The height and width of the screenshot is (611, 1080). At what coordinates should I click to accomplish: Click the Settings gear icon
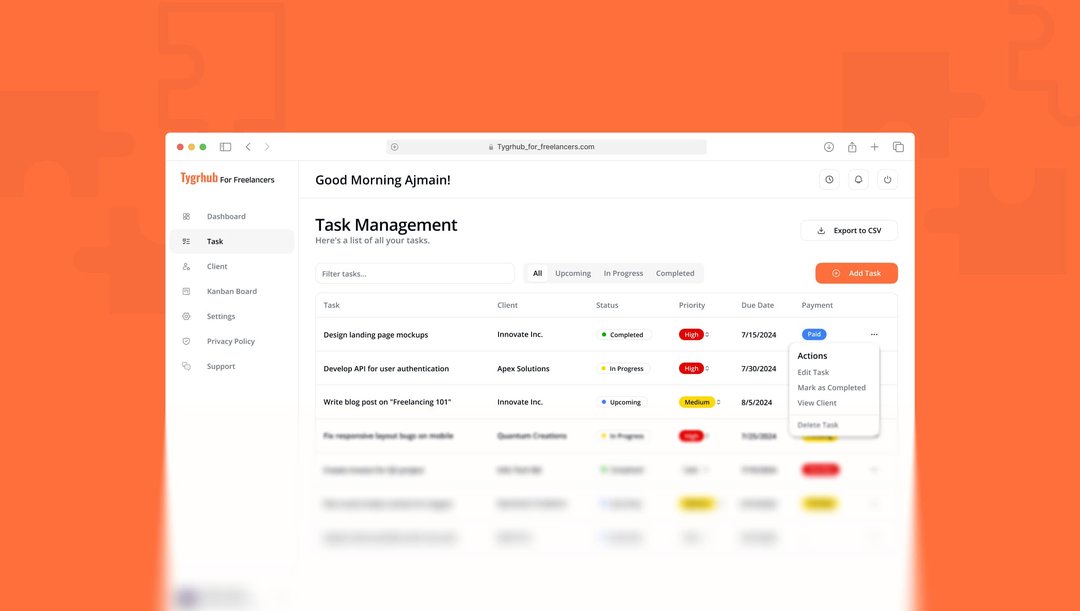[x=186, y=316]
